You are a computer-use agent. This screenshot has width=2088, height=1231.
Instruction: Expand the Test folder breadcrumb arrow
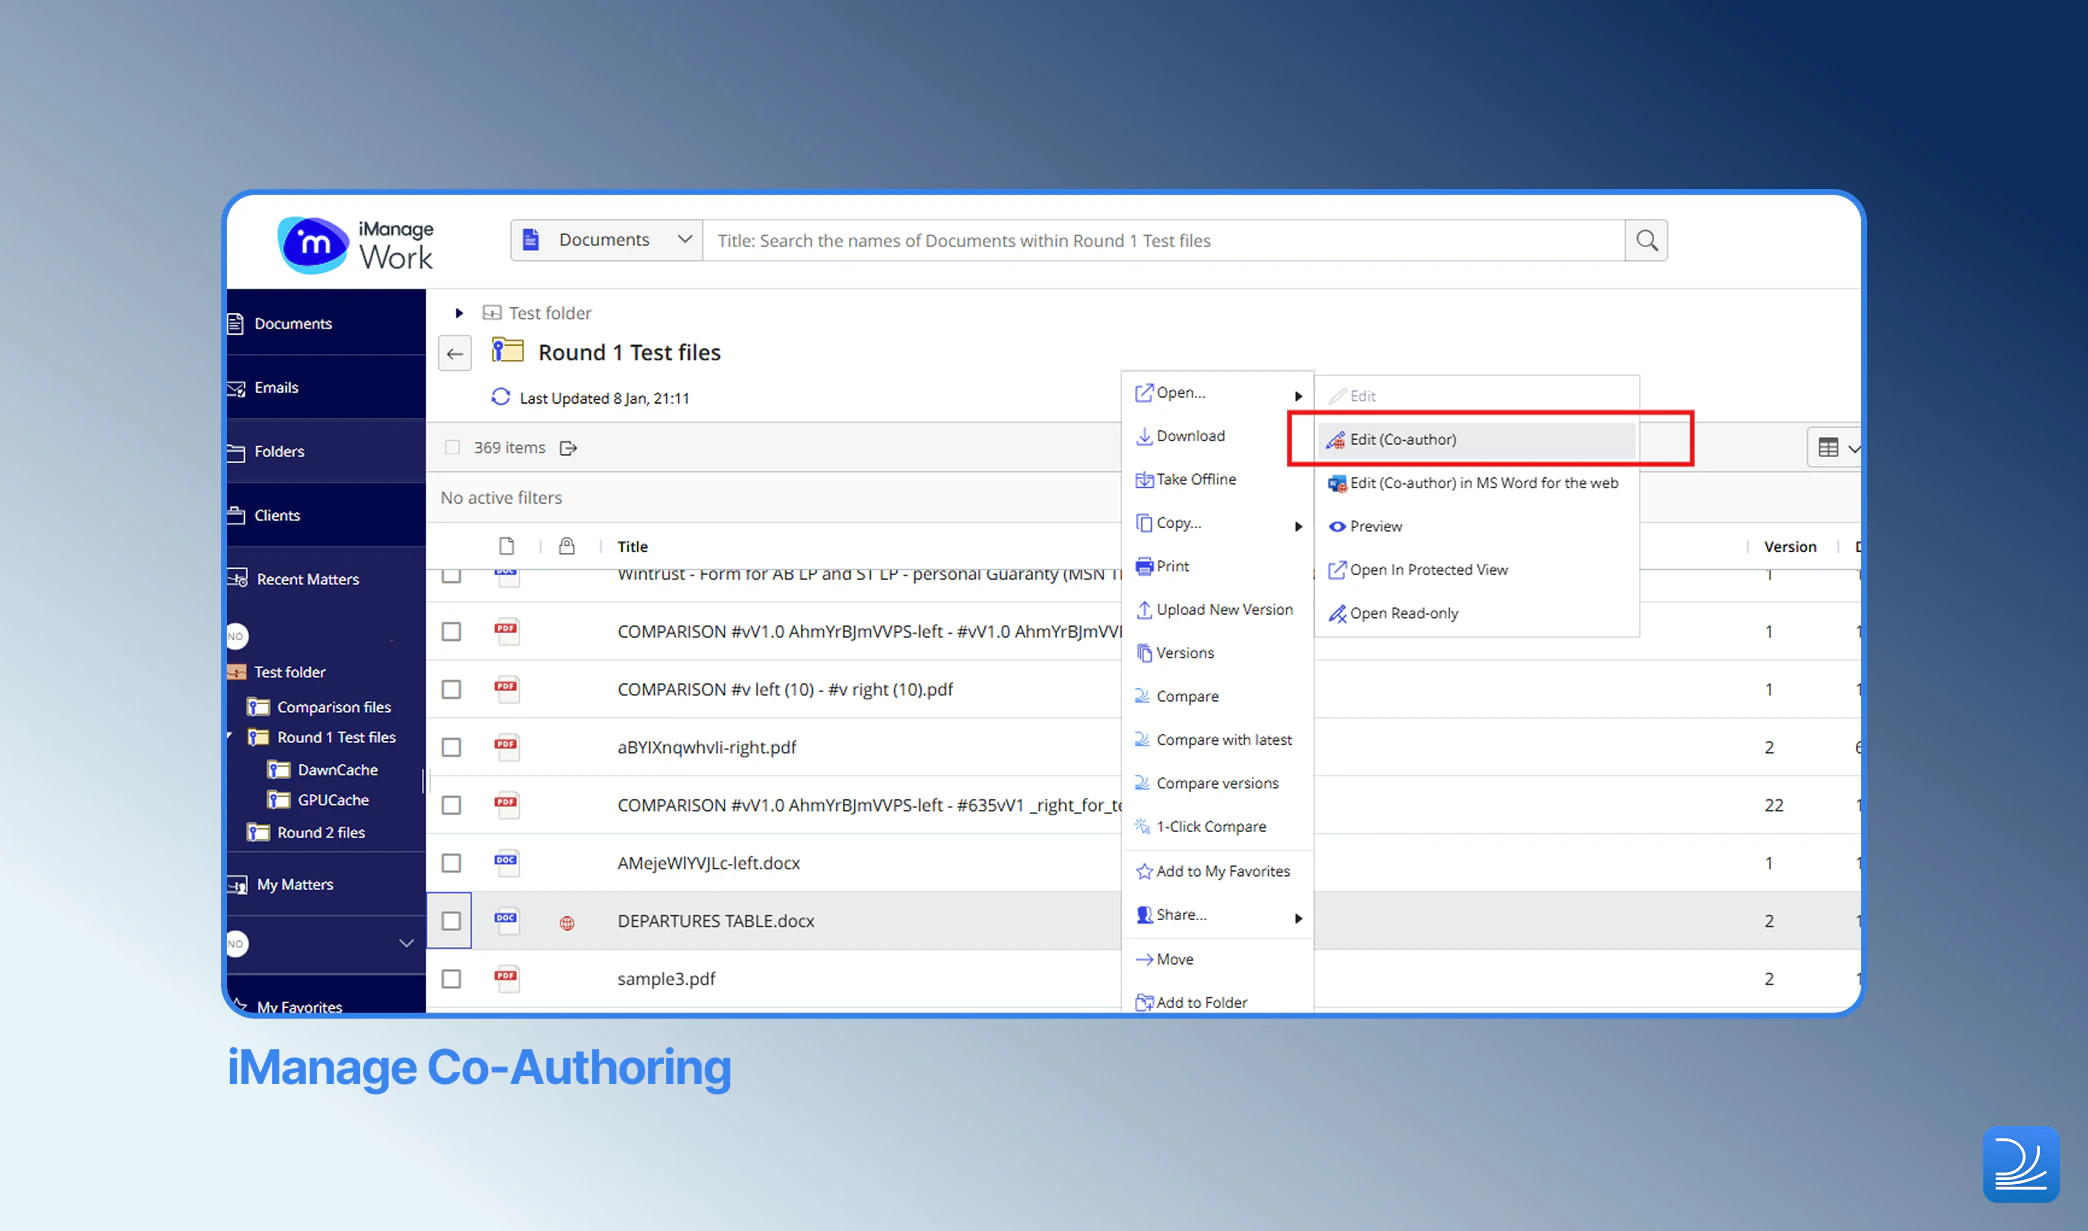point(459,313)
